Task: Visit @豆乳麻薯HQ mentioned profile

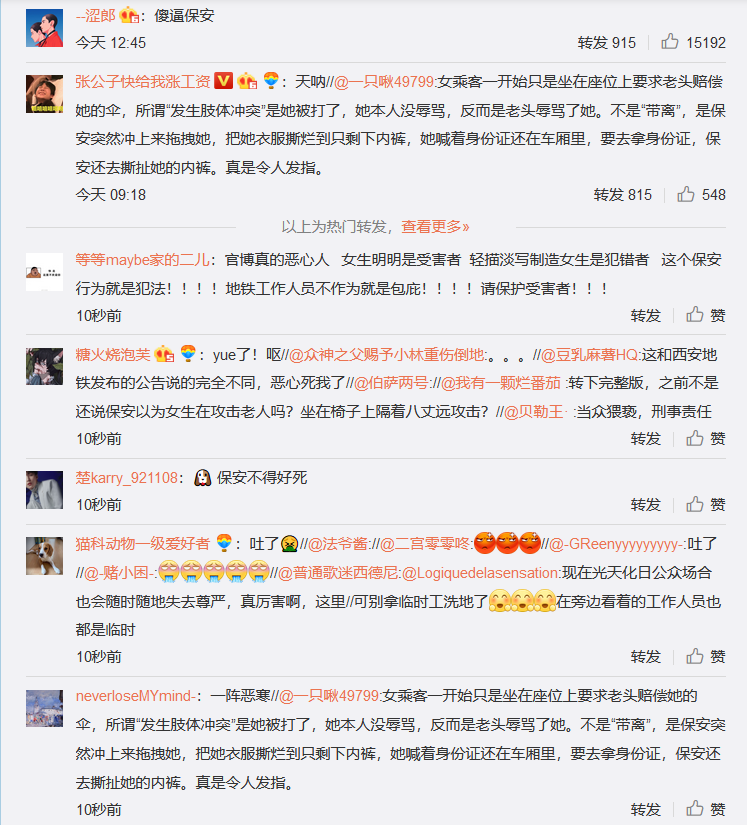Action: (589, 355)
